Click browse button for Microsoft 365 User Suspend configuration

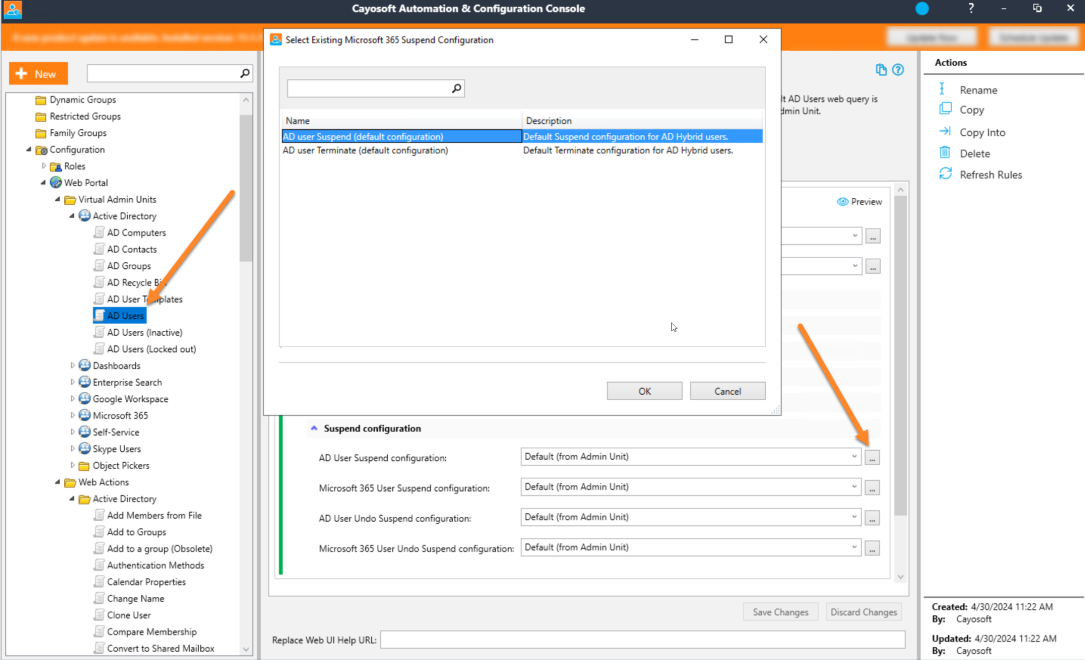(x=872, y=488)
